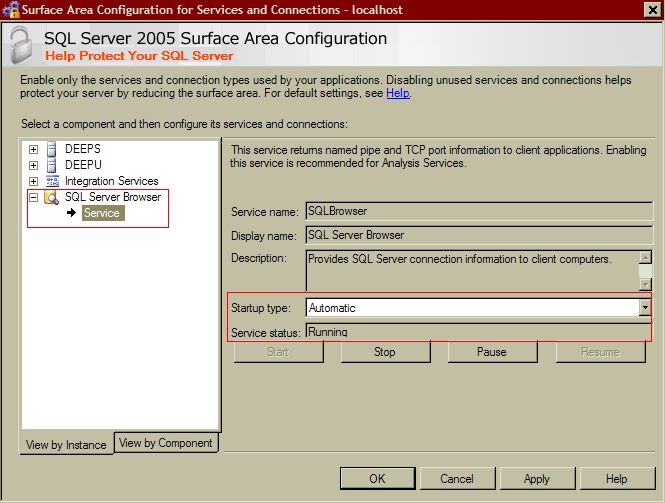Click the Display name field

pyautogui.click(x=479, y=235)
